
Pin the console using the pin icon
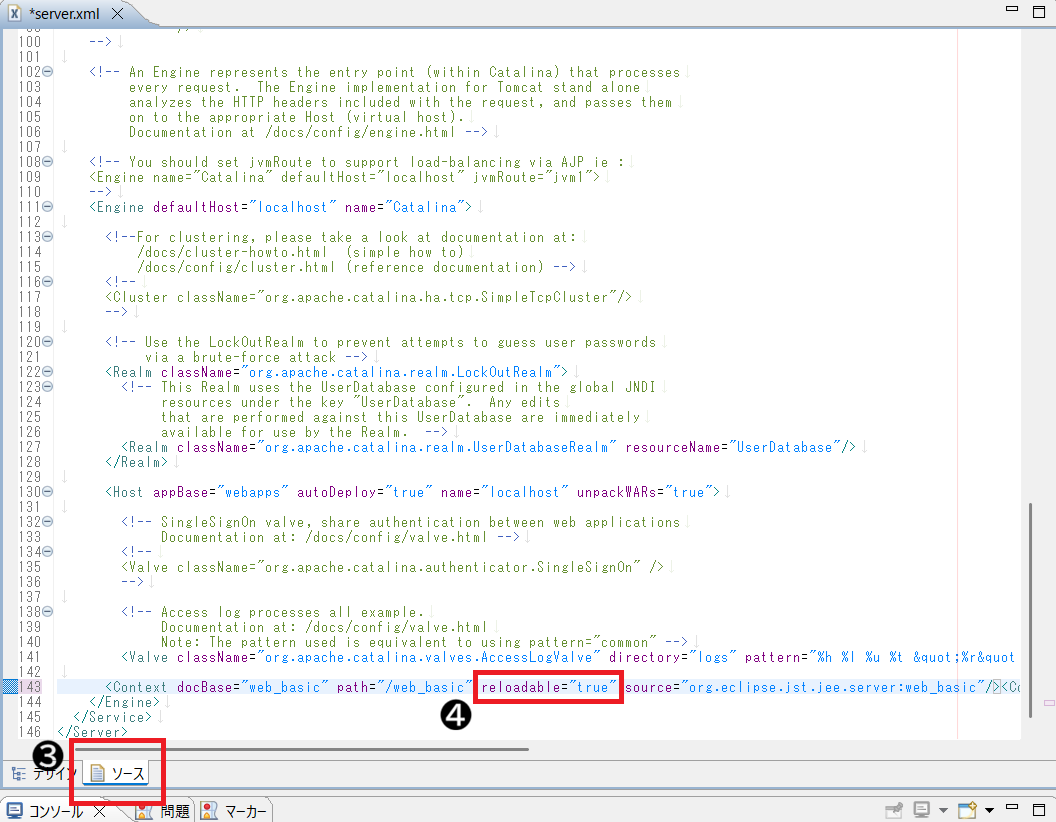(x=893, y=810)
